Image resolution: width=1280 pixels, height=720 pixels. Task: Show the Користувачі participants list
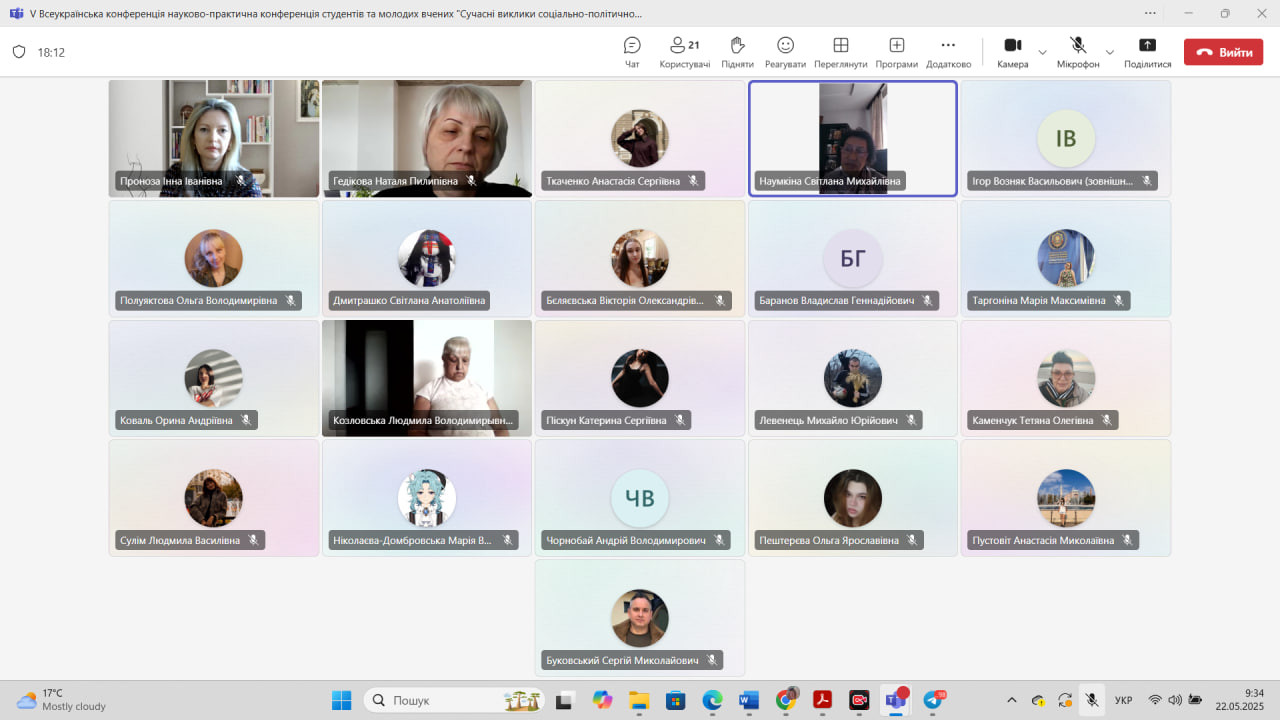point(685,52)
